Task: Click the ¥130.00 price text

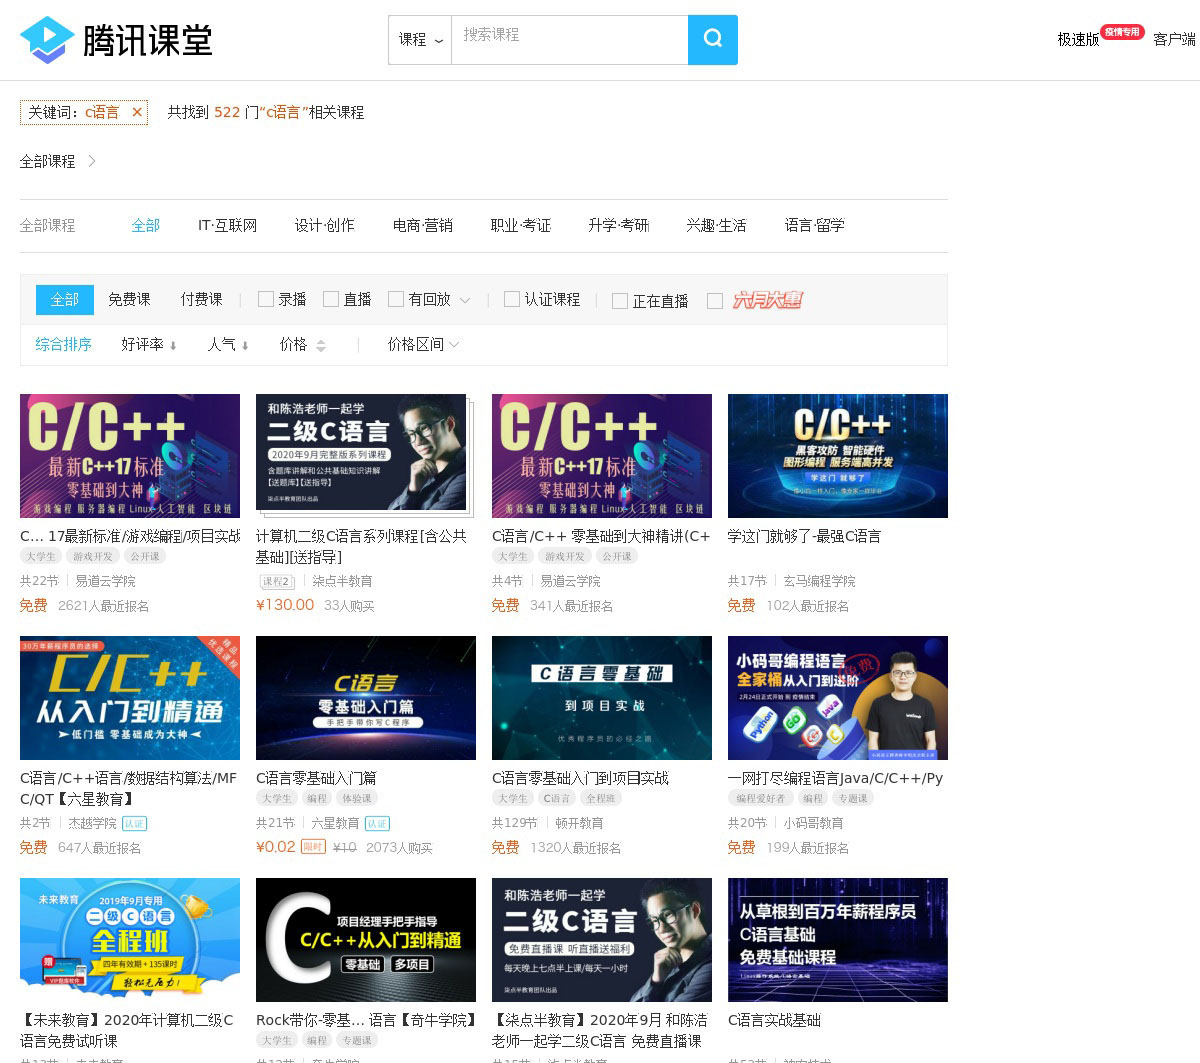Action: [285, 605]
